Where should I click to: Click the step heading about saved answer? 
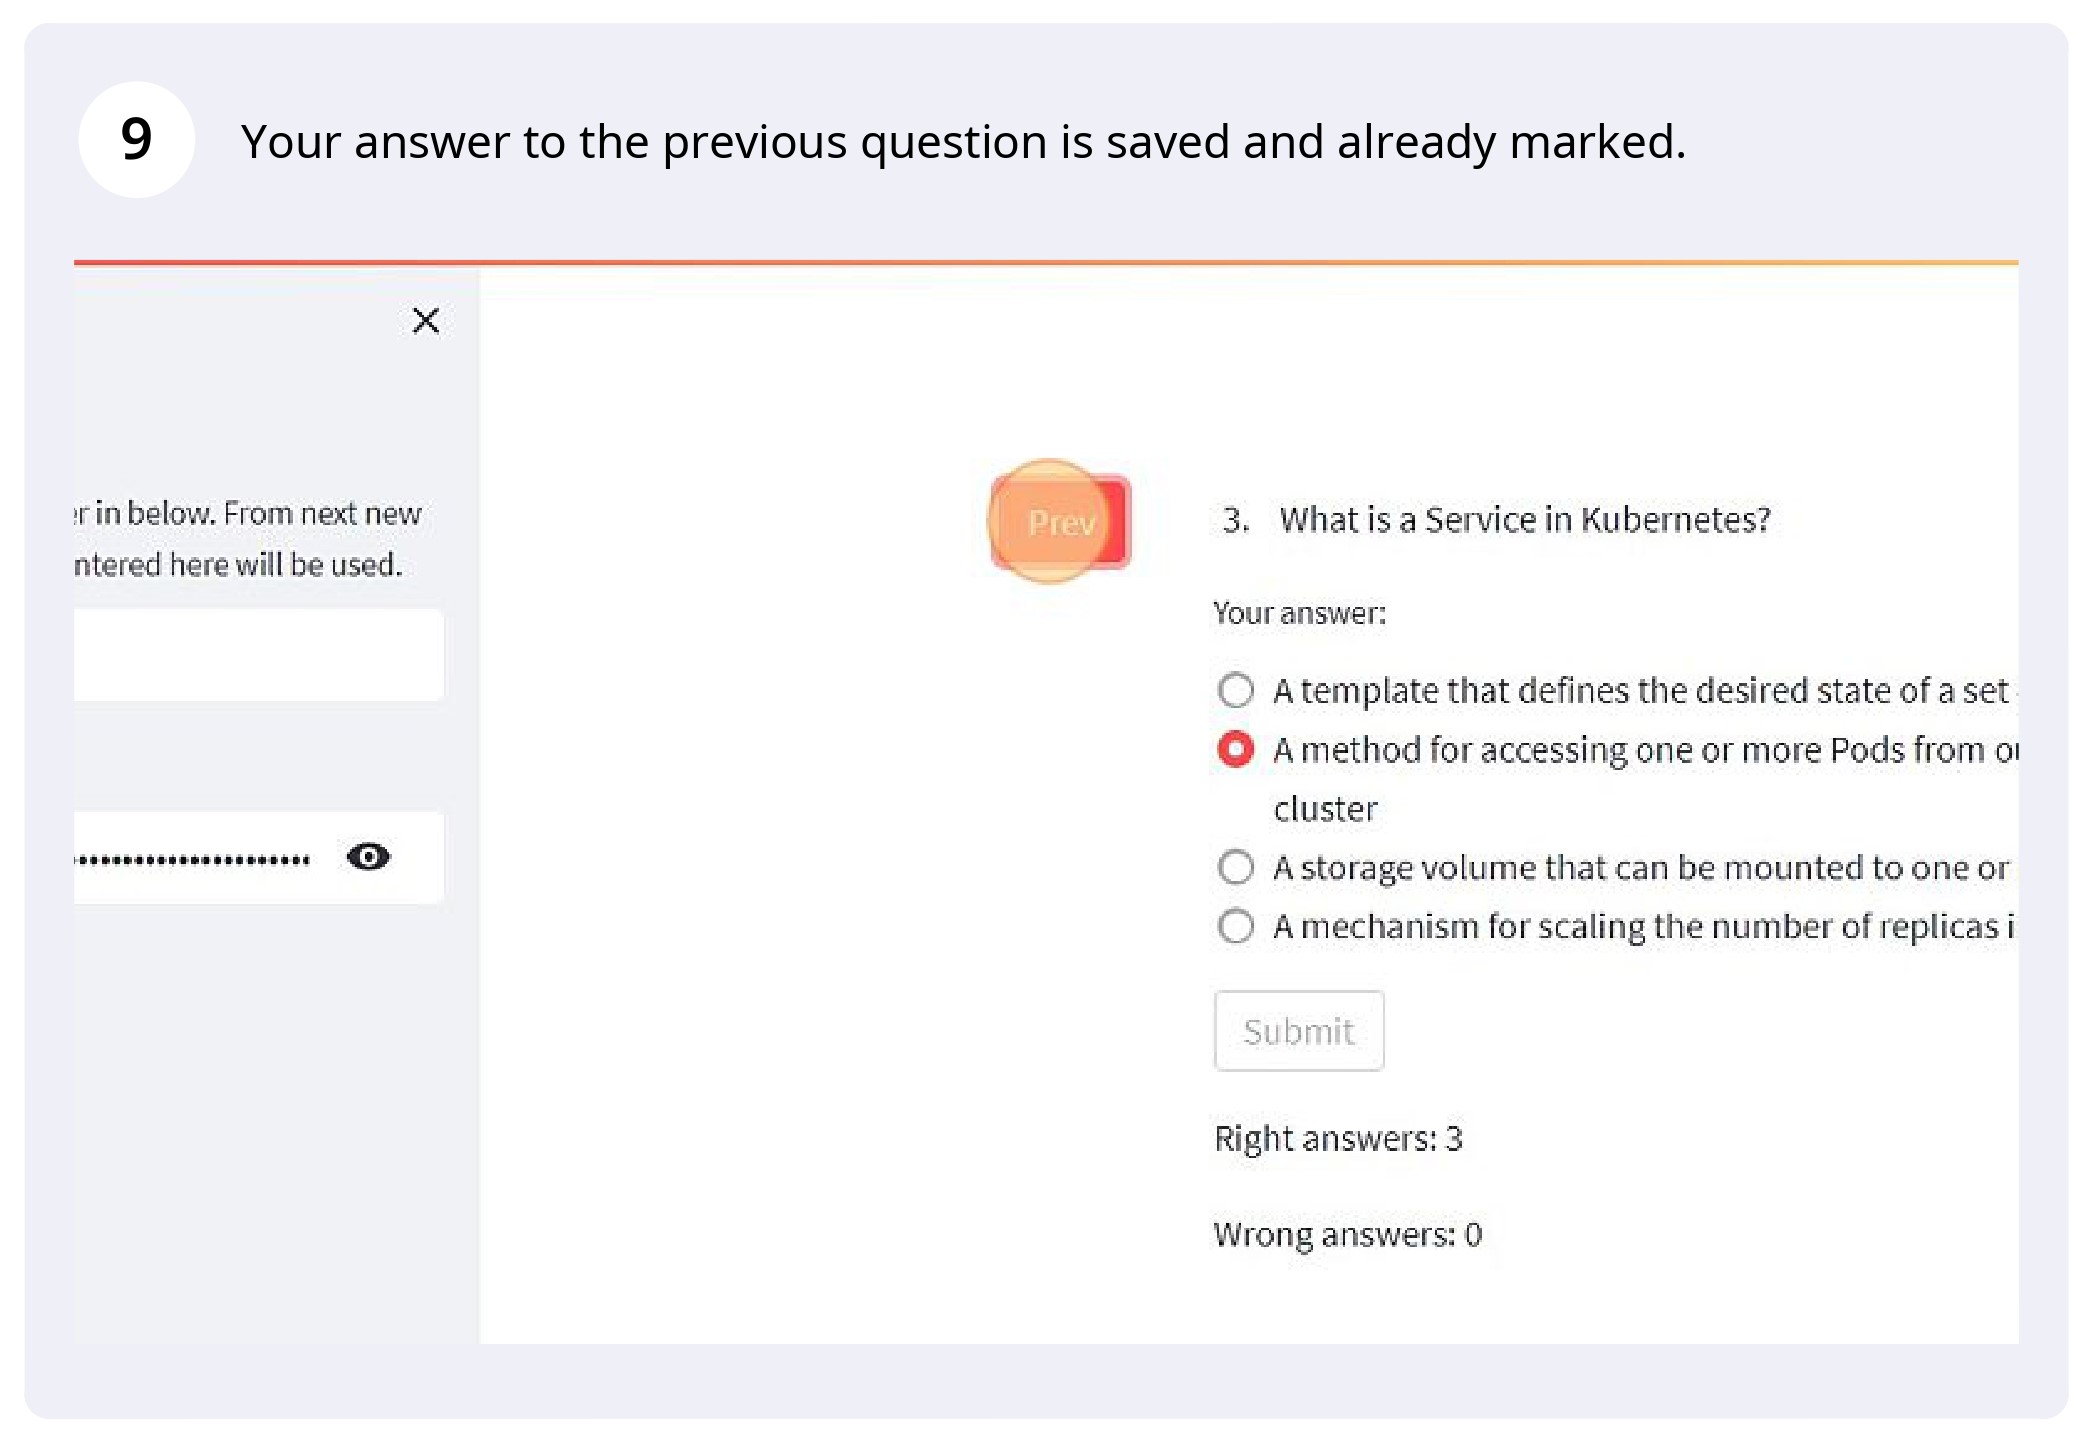[x=963, y=141]
